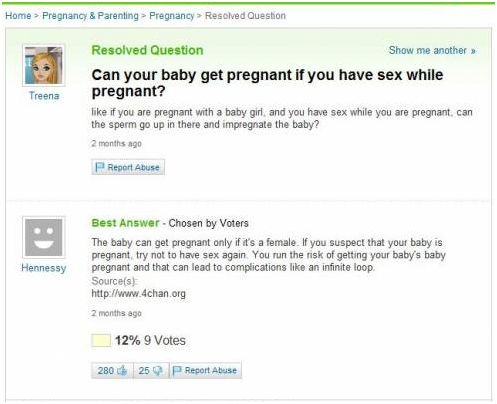Open Hennessy's smiley avatar
Viewport: 497px width, 404px height.
[44, 237]
